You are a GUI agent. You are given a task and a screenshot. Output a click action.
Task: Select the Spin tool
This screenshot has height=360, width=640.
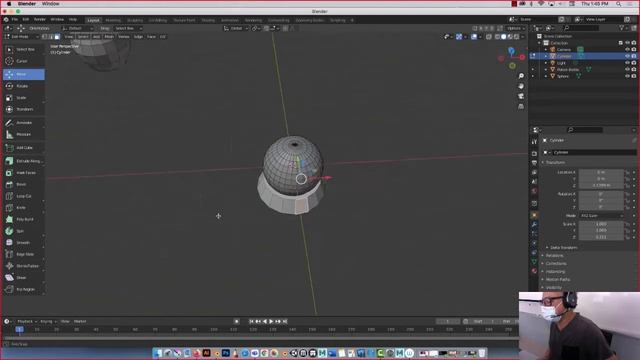24,231
